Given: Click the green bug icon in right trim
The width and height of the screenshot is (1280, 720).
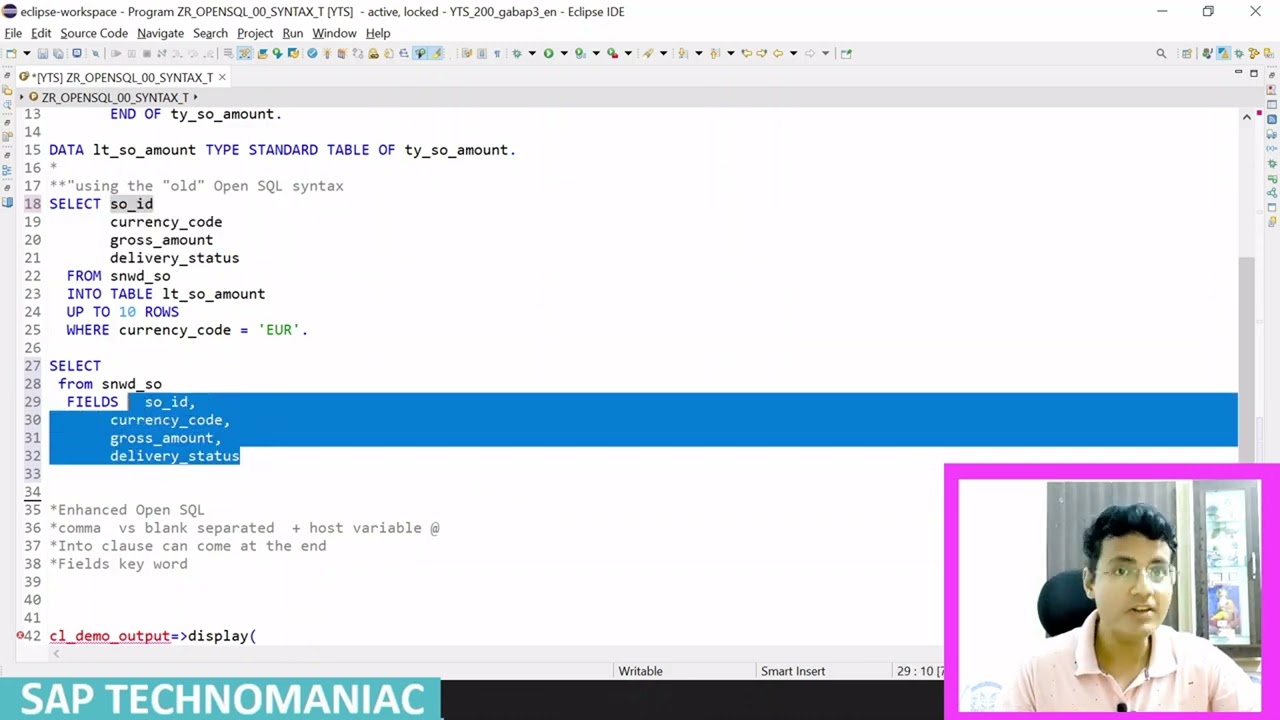Looking at the screenshot, I should click(x=1272, y=163).
